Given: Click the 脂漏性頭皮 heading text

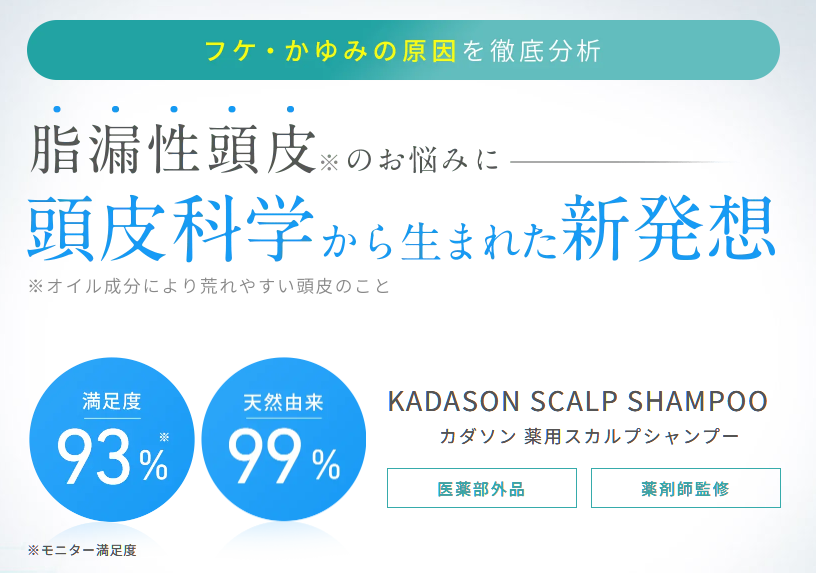Looking at the screenshot, I should [173, 149].
